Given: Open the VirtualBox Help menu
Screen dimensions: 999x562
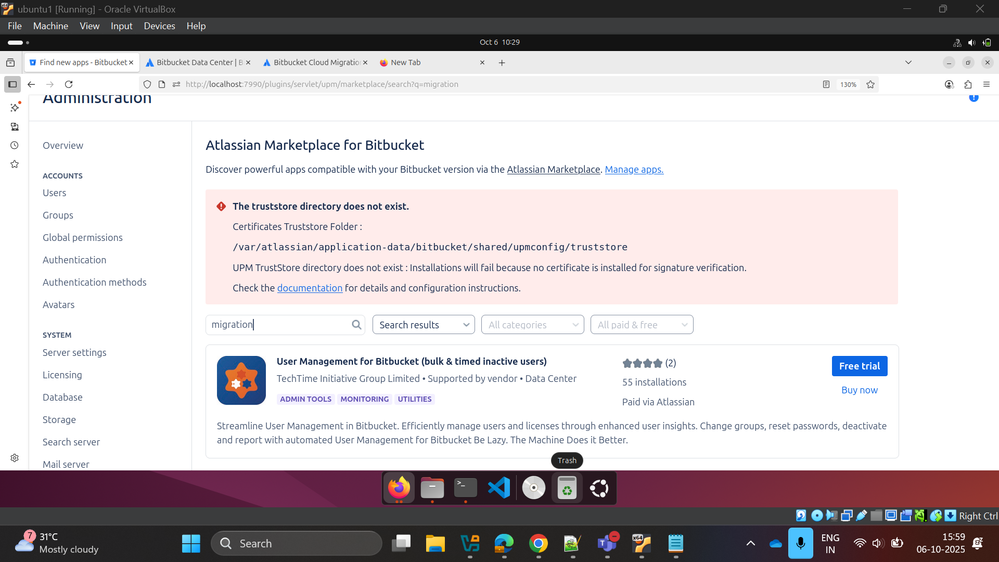Looking at the screenshot, I should pyautogui.click(x=196, y=26).
